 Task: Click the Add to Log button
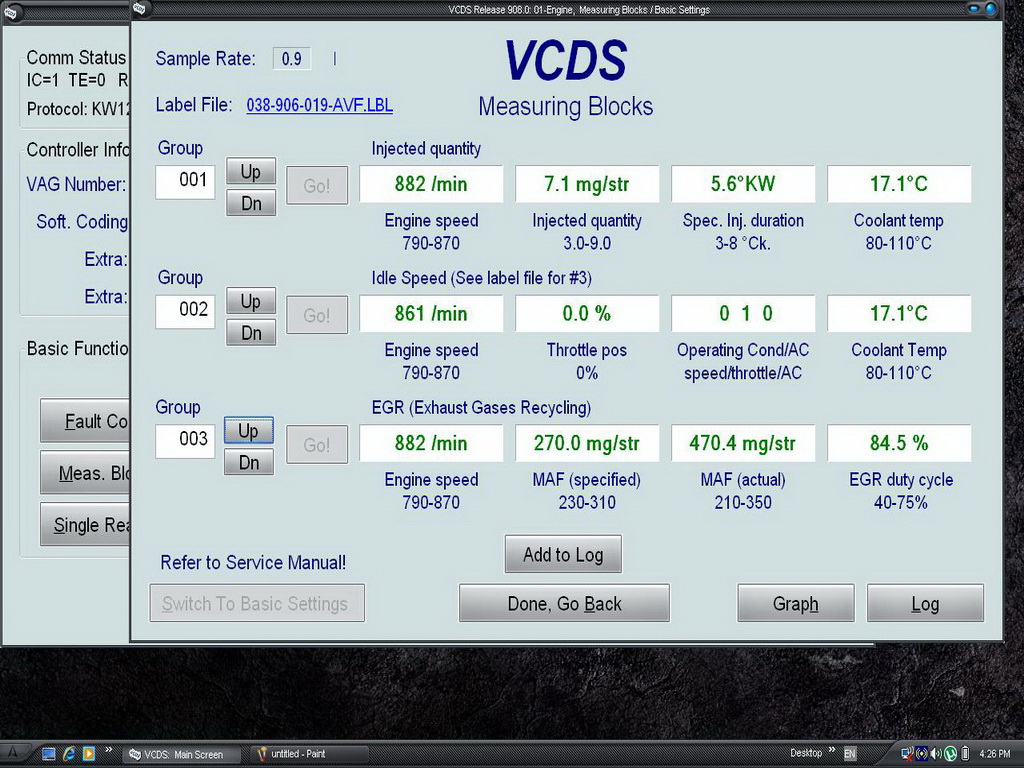[x=563, y=555]
